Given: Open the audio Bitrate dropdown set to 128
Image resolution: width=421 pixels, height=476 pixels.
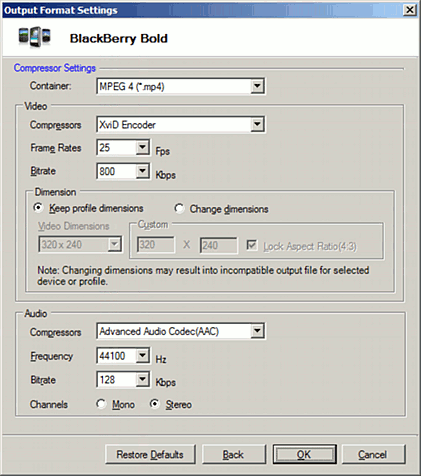Looking at the screenshot, I should (x=123, y=380).
